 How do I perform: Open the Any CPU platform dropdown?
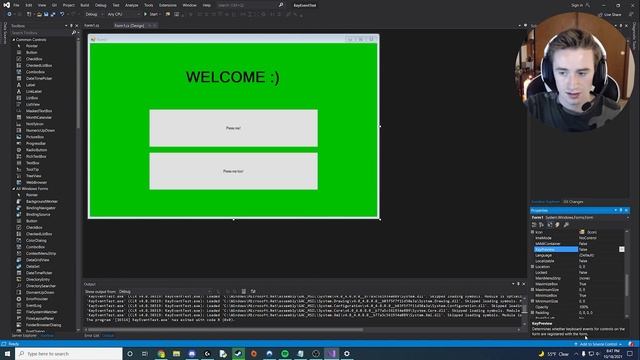pyautogui.click(x=123, y=14)
